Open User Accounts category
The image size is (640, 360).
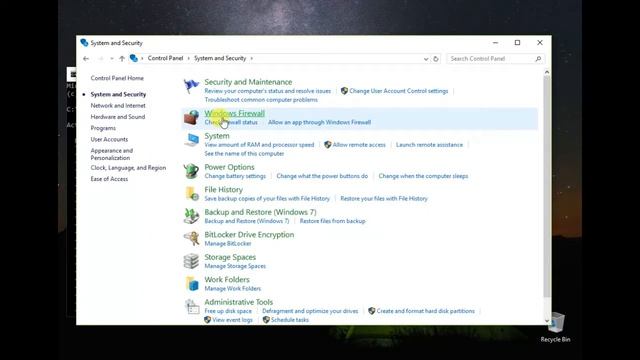tap(109, 139)
